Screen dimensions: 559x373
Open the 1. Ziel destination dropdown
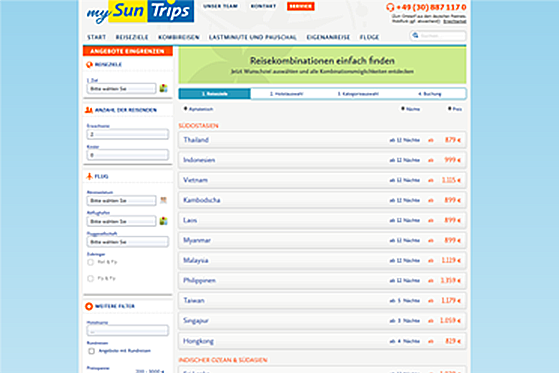coord(121,88)
